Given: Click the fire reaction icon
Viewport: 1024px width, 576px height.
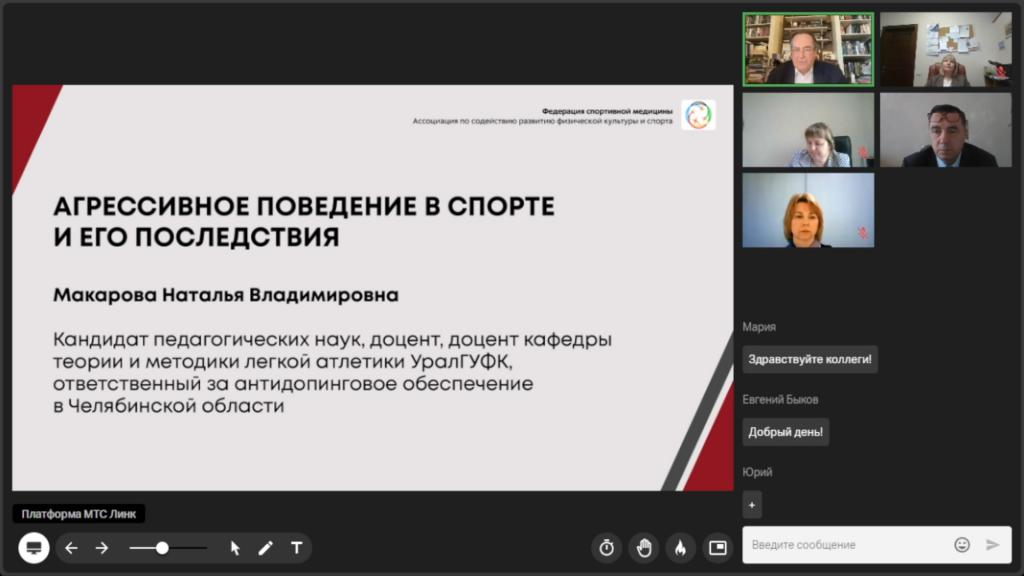Looking at the screenshot, I should 680,547.
